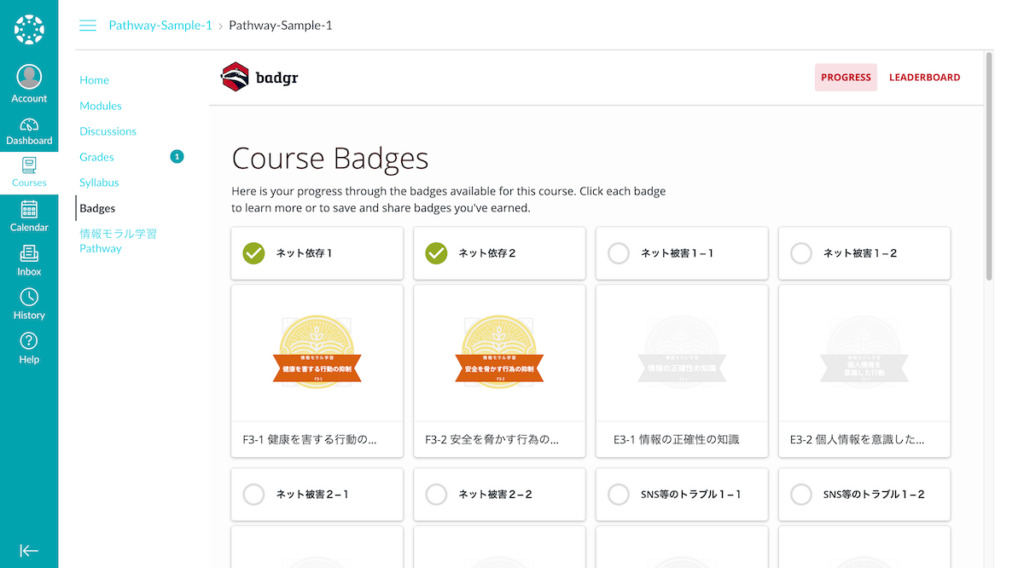
Task: Click the empty circle for ネット被害1–1
Action: [618, 253]
